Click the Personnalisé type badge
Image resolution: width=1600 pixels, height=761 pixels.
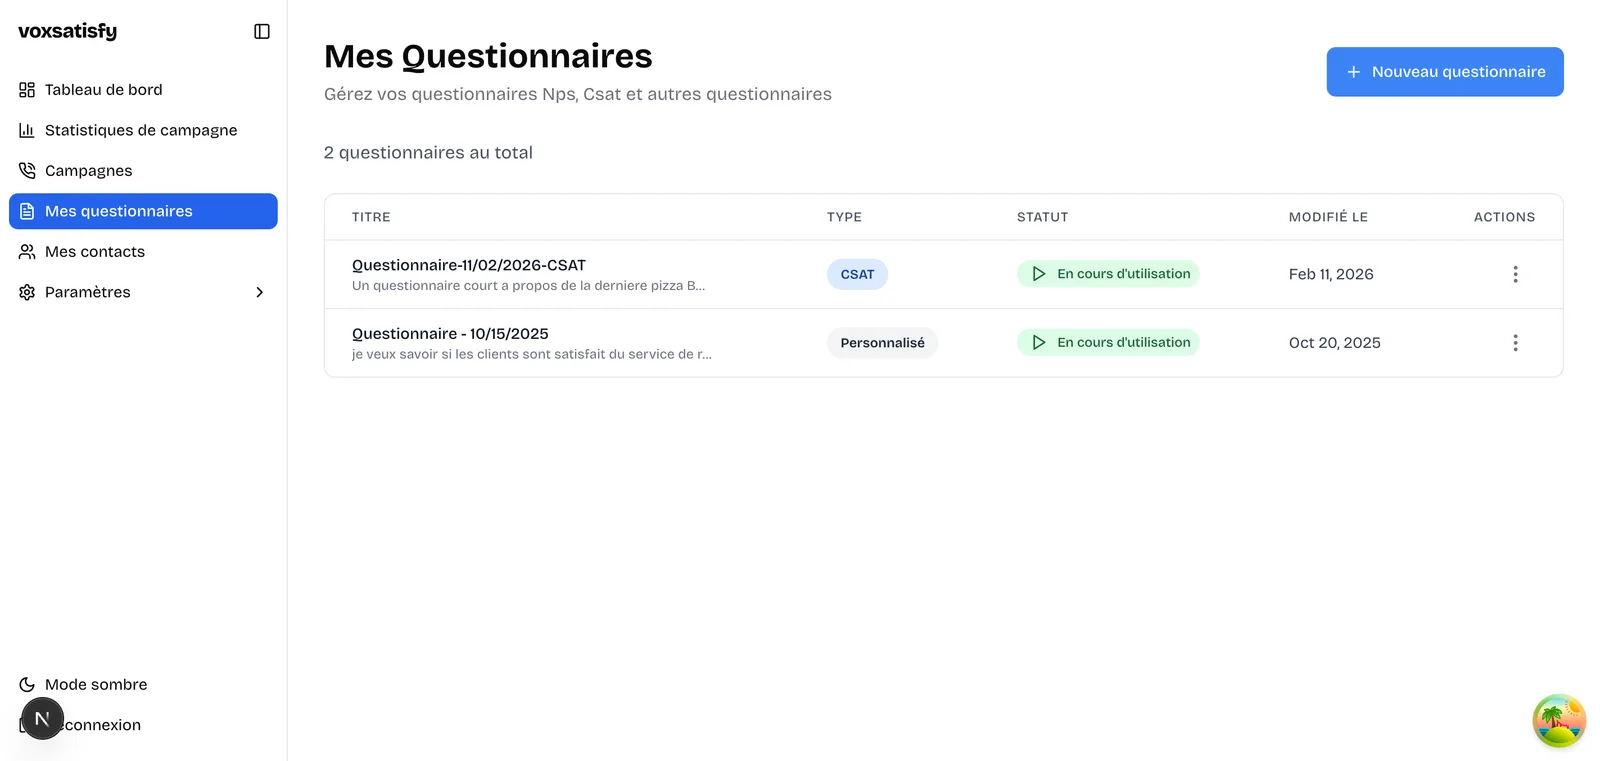click(x=882, y=343)
